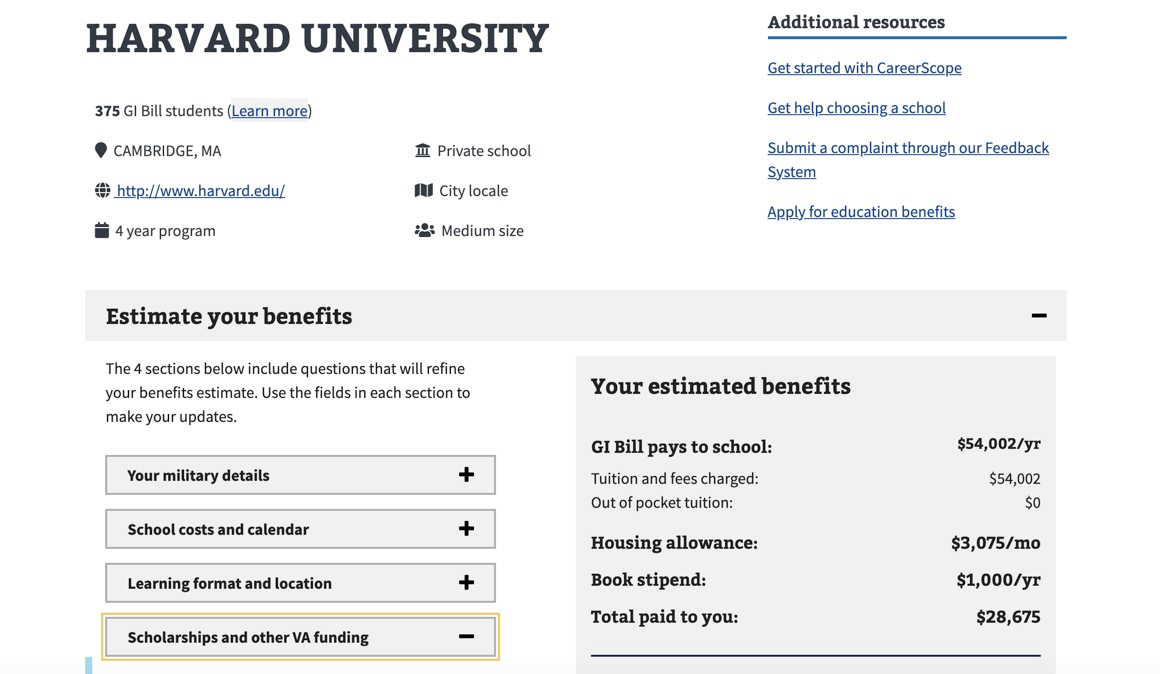Click the minus icon on Estimate your benefits

coord(1039,316)
